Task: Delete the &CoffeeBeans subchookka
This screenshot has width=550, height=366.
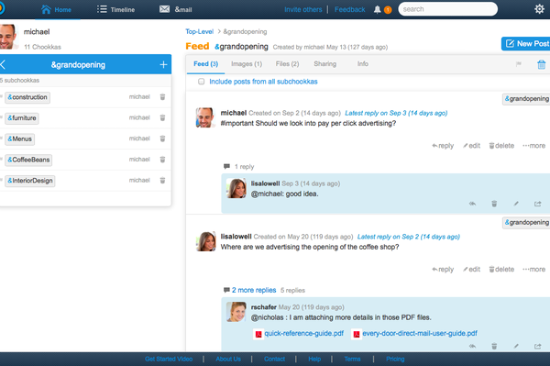Action: [x=162, y=159]
